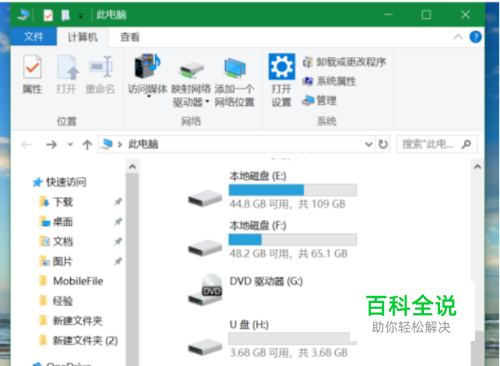Open the File (文件) tab

coord(34,37)
